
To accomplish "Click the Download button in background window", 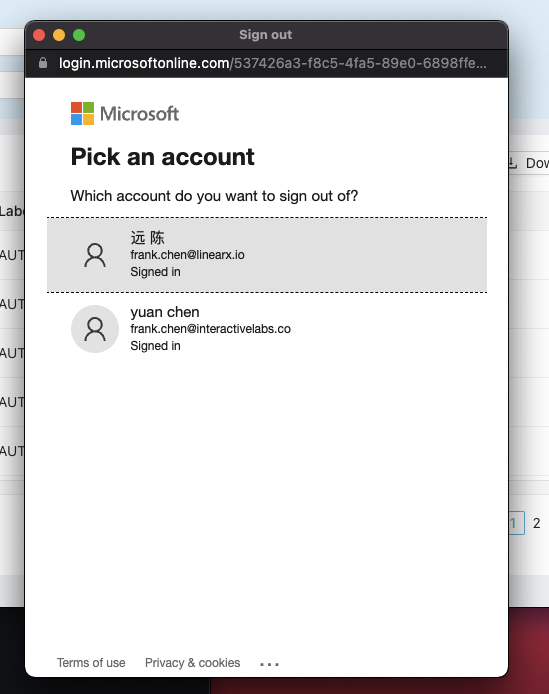I will point(529,163).
